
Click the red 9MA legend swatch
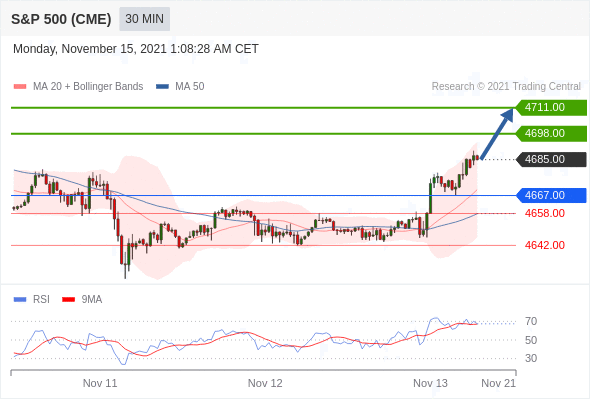pos(68,300)
